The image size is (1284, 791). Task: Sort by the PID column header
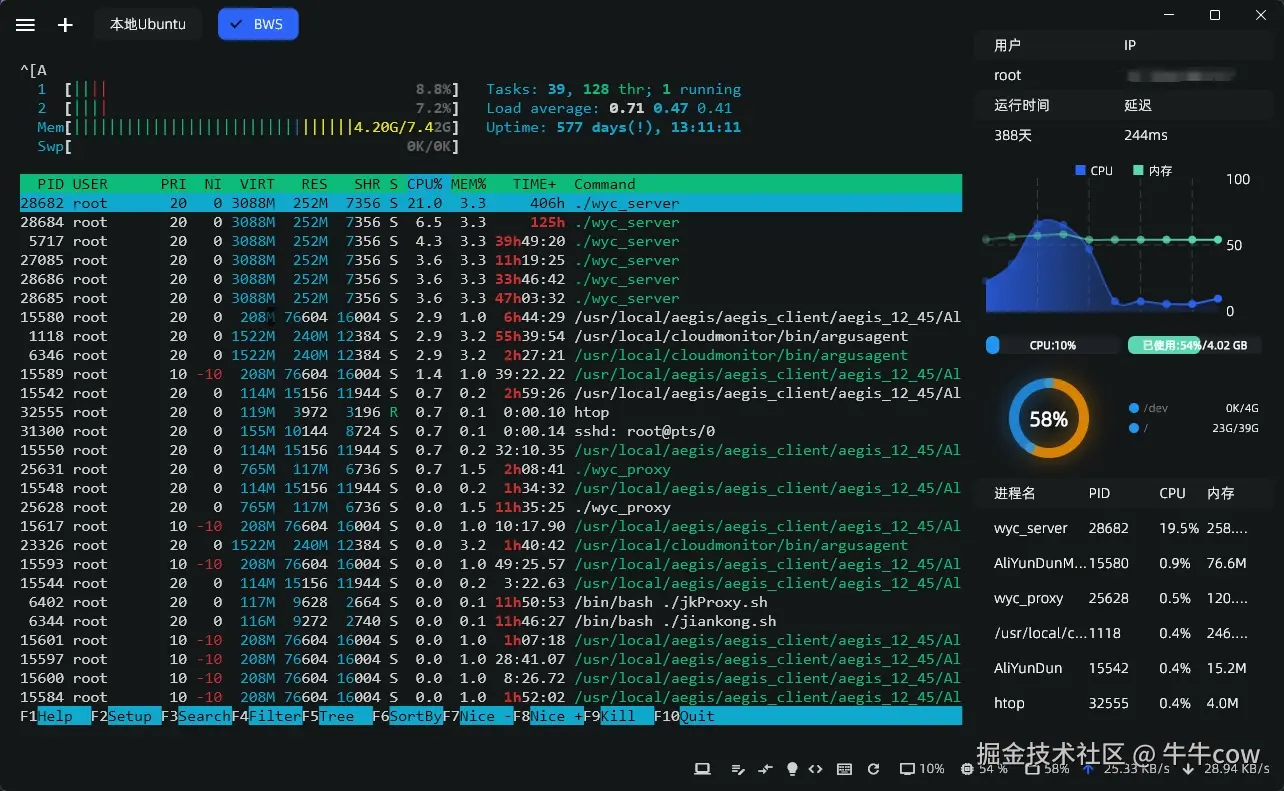(50, 184)
